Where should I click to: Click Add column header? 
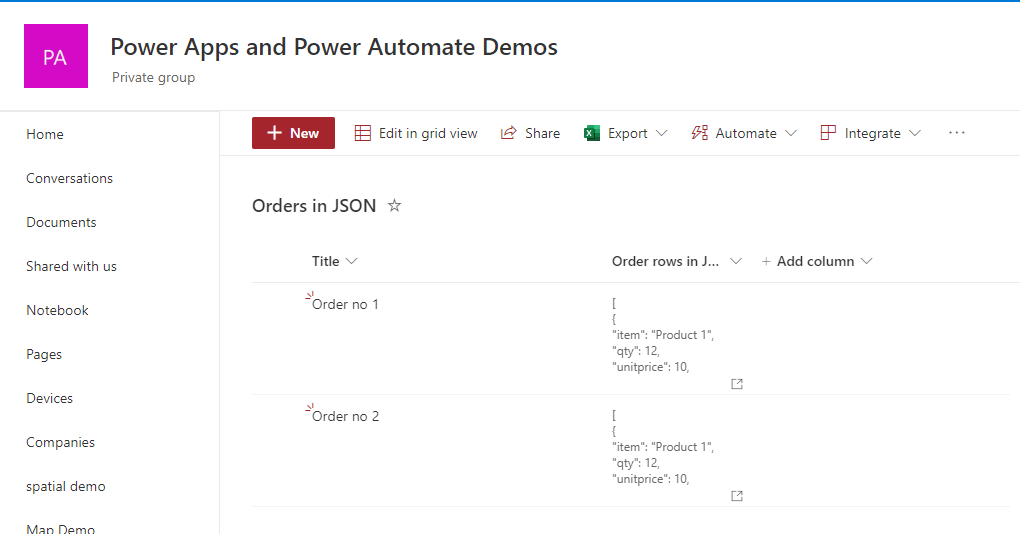tap(816, 261)
